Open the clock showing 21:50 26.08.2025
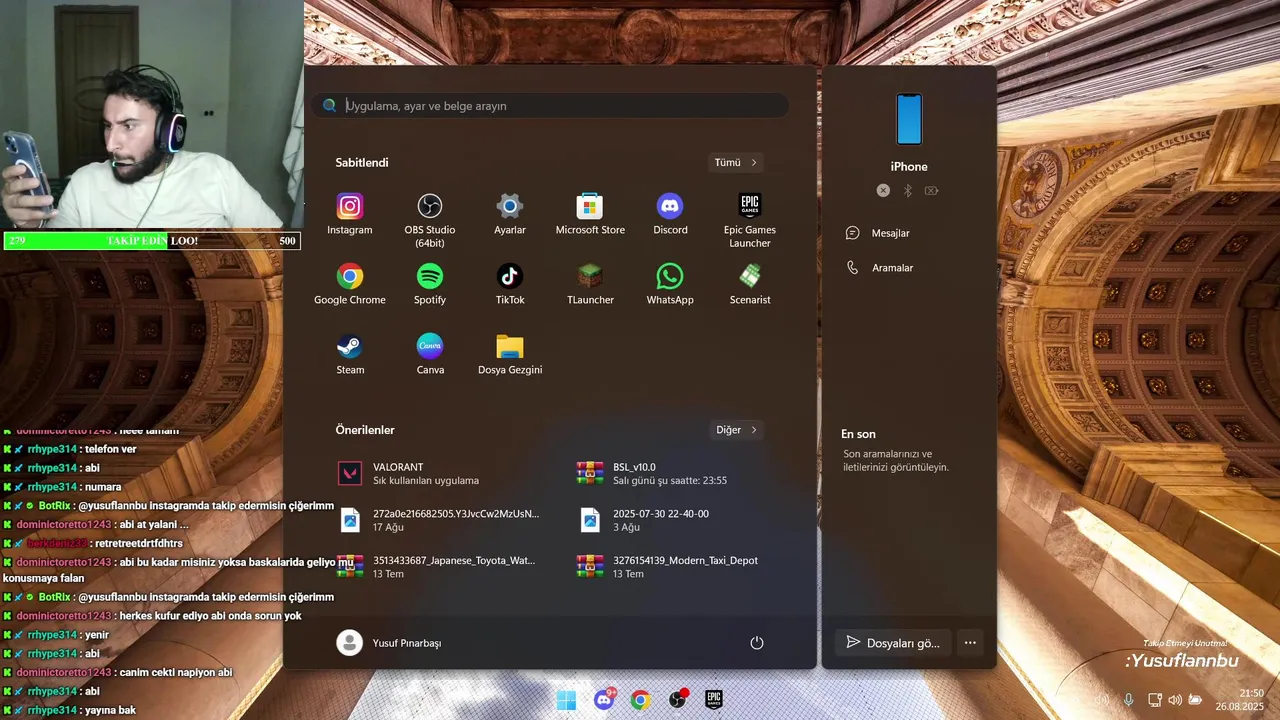This screenshot has height=720, width=1280. click(1240, 700)
